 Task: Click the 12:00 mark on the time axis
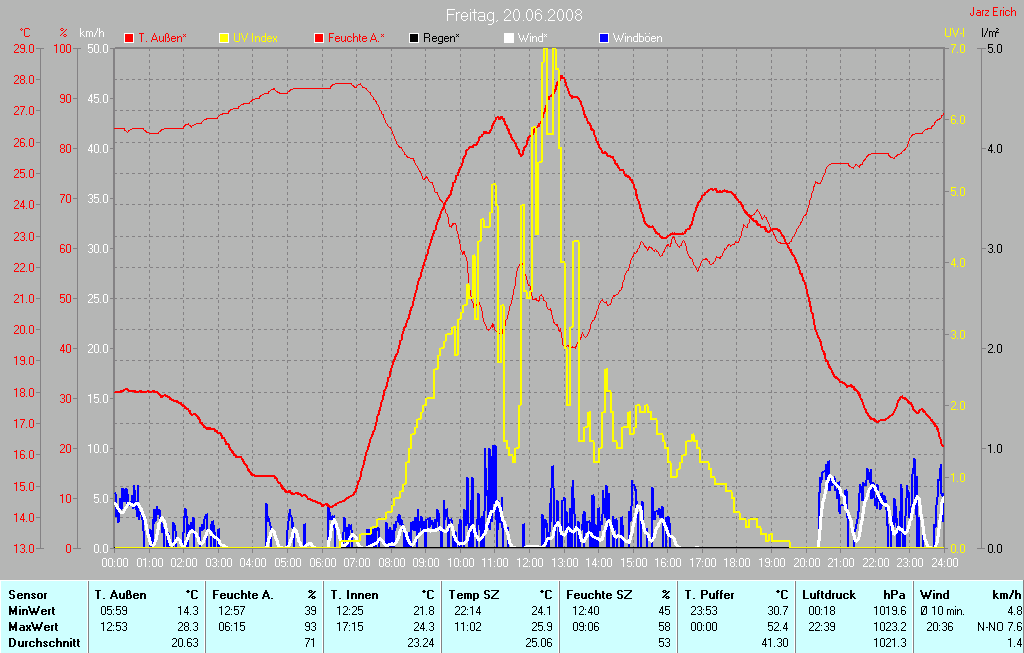(x=529, y=563)
